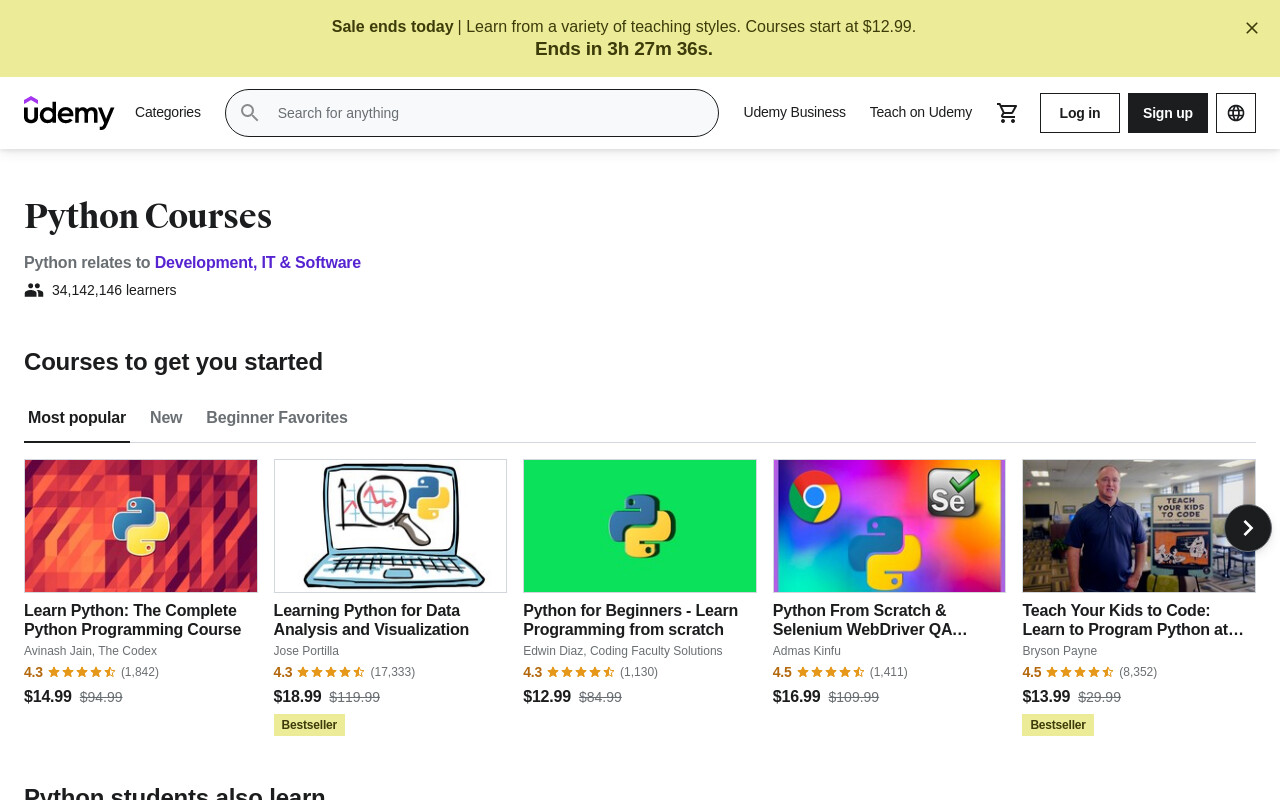Open Selenium WebDriver course thumbnail
The image size is (1280, 800).
pyautogui.click(x=889, y=526)
